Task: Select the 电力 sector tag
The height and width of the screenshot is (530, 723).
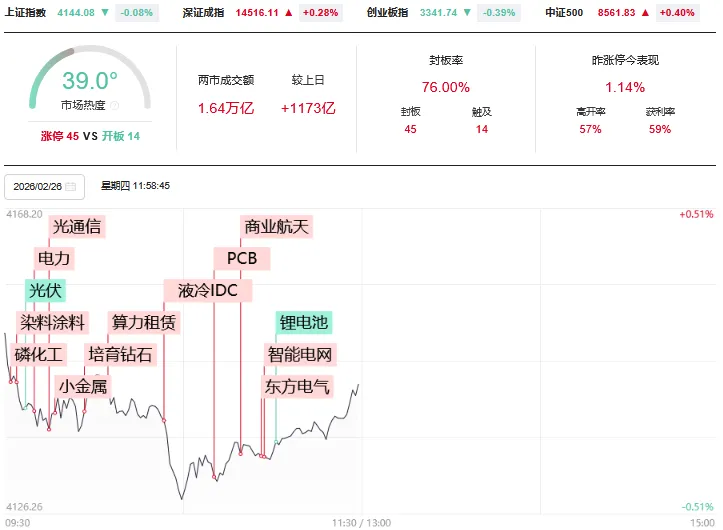Action: click(54, 259)
